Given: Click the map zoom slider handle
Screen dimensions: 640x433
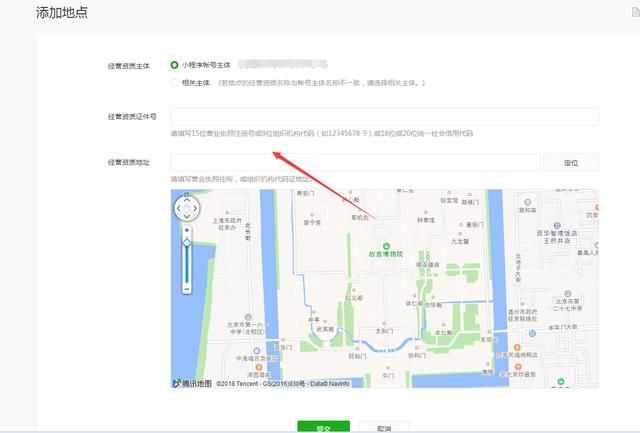Looking at the screenshot, I should [x=187, y=243].
